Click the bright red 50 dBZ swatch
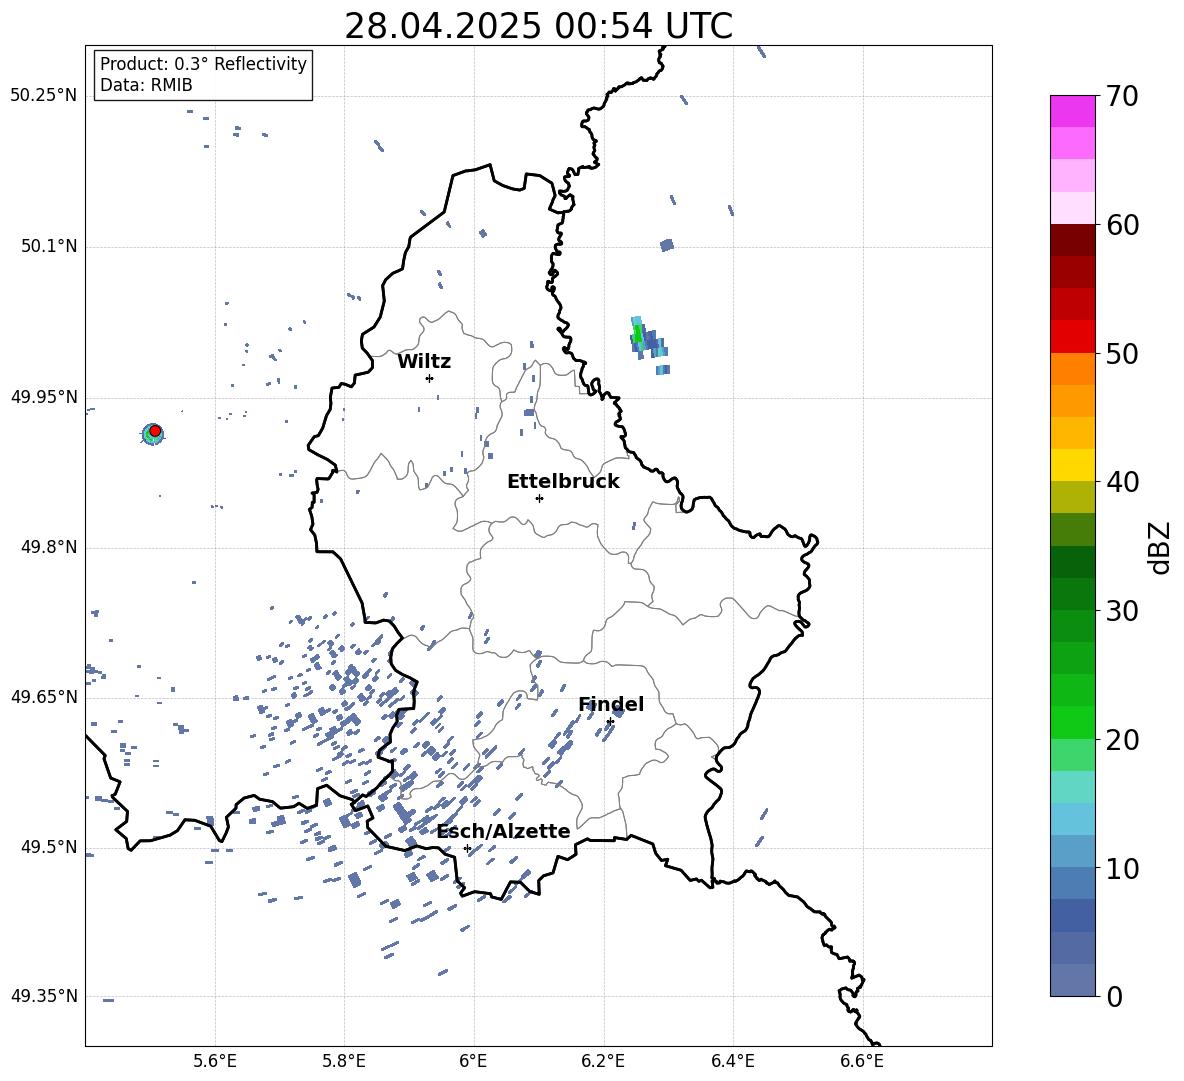 (1073, 337)
